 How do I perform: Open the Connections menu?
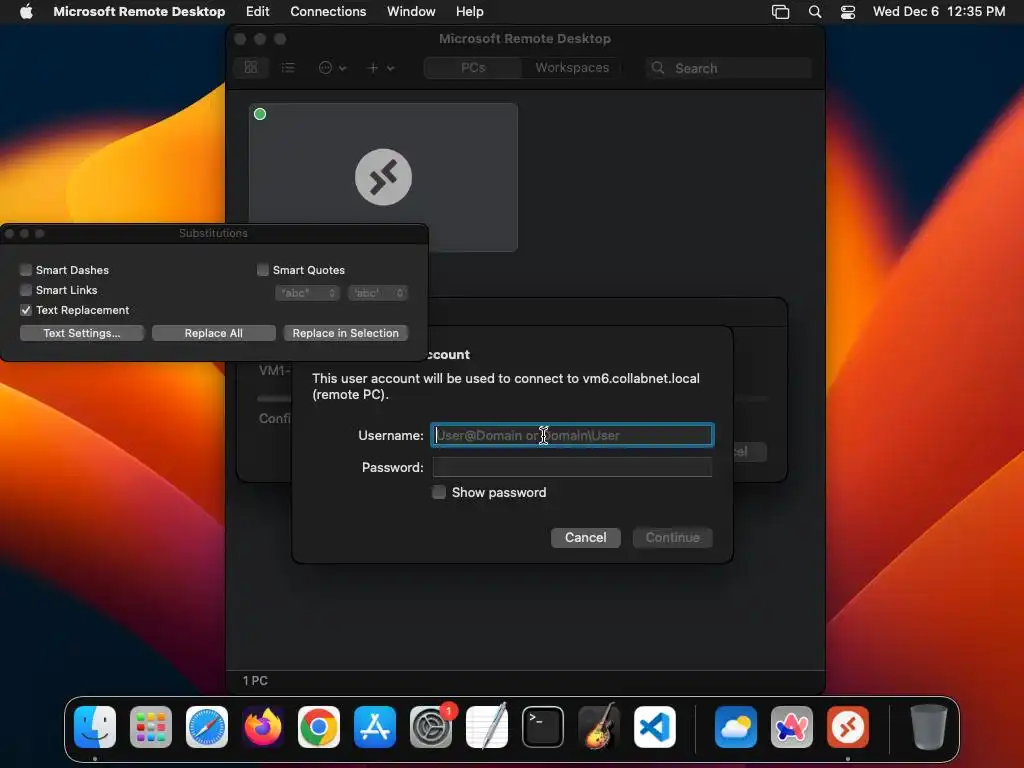[x=328, y=11]
